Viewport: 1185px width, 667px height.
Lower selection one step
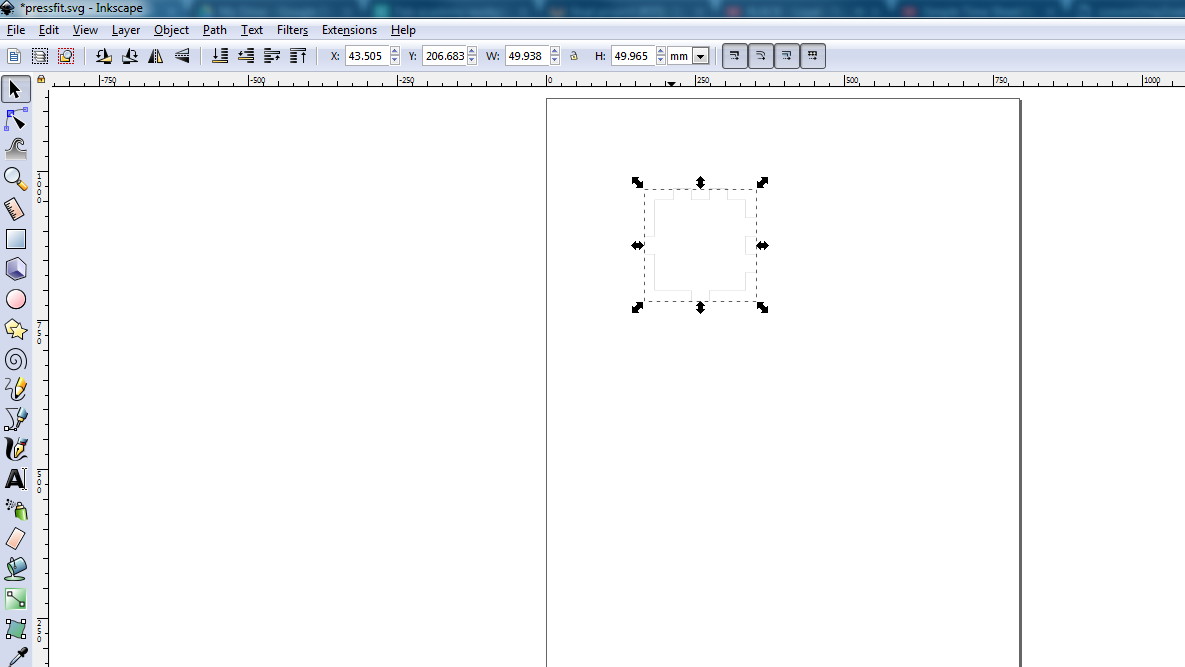[x=246, y=56]
